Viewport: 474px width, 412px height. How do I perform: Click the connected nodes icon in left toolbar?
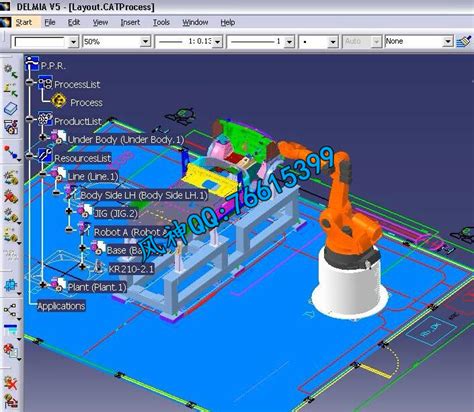tap(10, 310)
